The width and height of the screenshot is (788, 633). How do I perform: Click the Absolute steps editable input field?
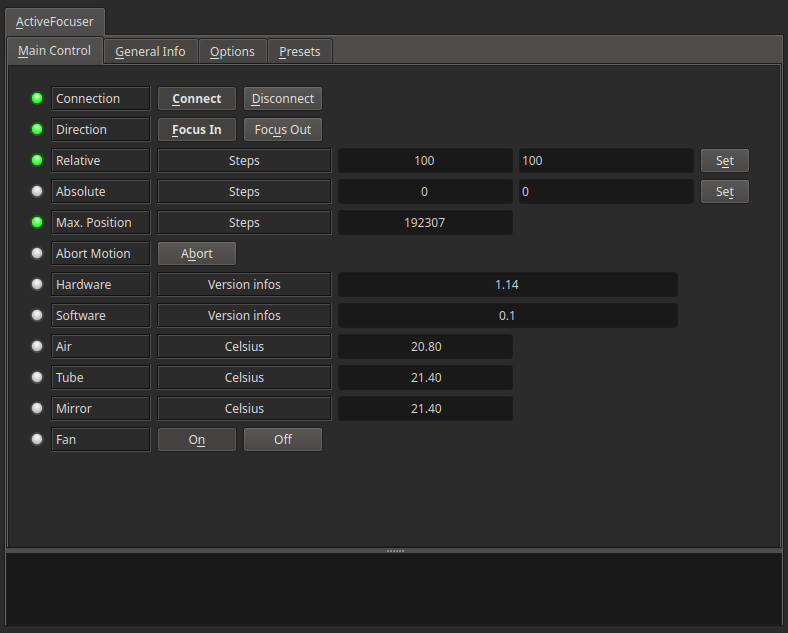coord(606,191)
